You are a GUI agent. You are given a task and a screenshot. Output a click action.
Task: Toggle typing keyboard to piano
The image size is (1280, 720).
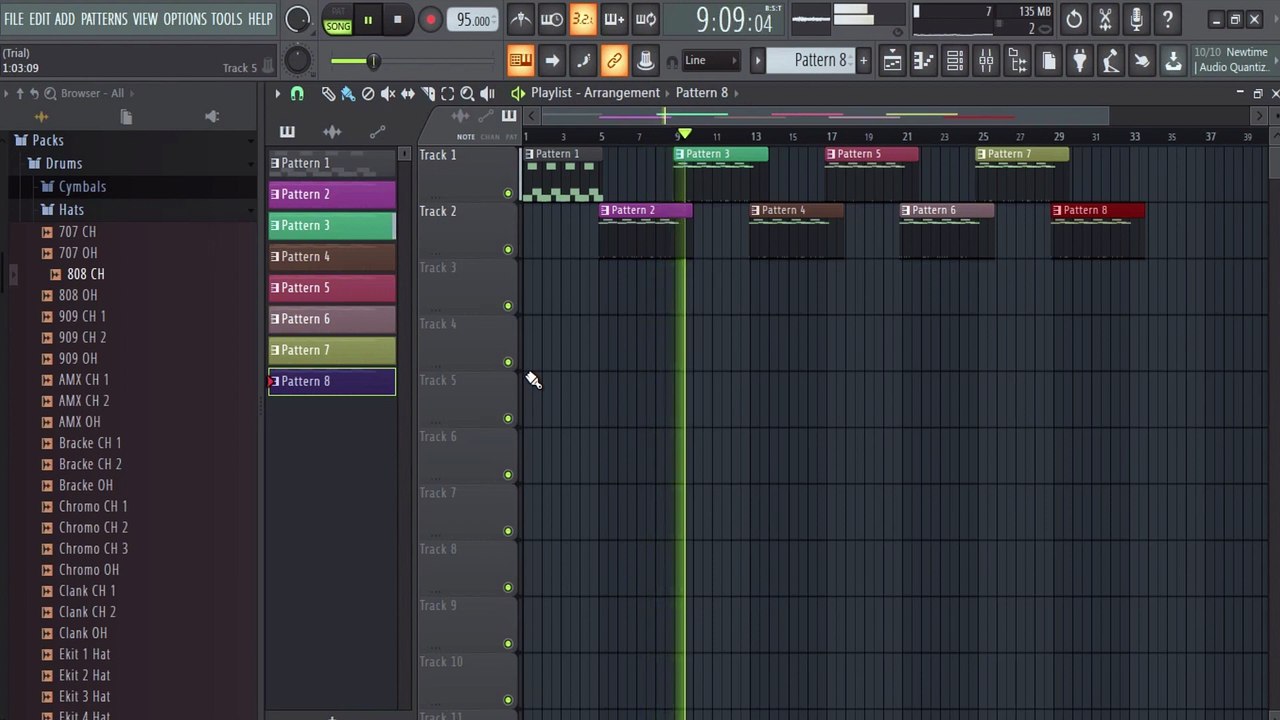pos(520,61)
